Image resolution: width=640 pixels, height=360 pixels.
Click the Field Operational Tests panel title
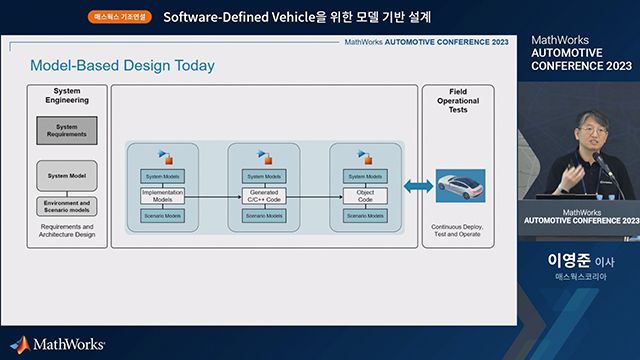coord(458,100)
